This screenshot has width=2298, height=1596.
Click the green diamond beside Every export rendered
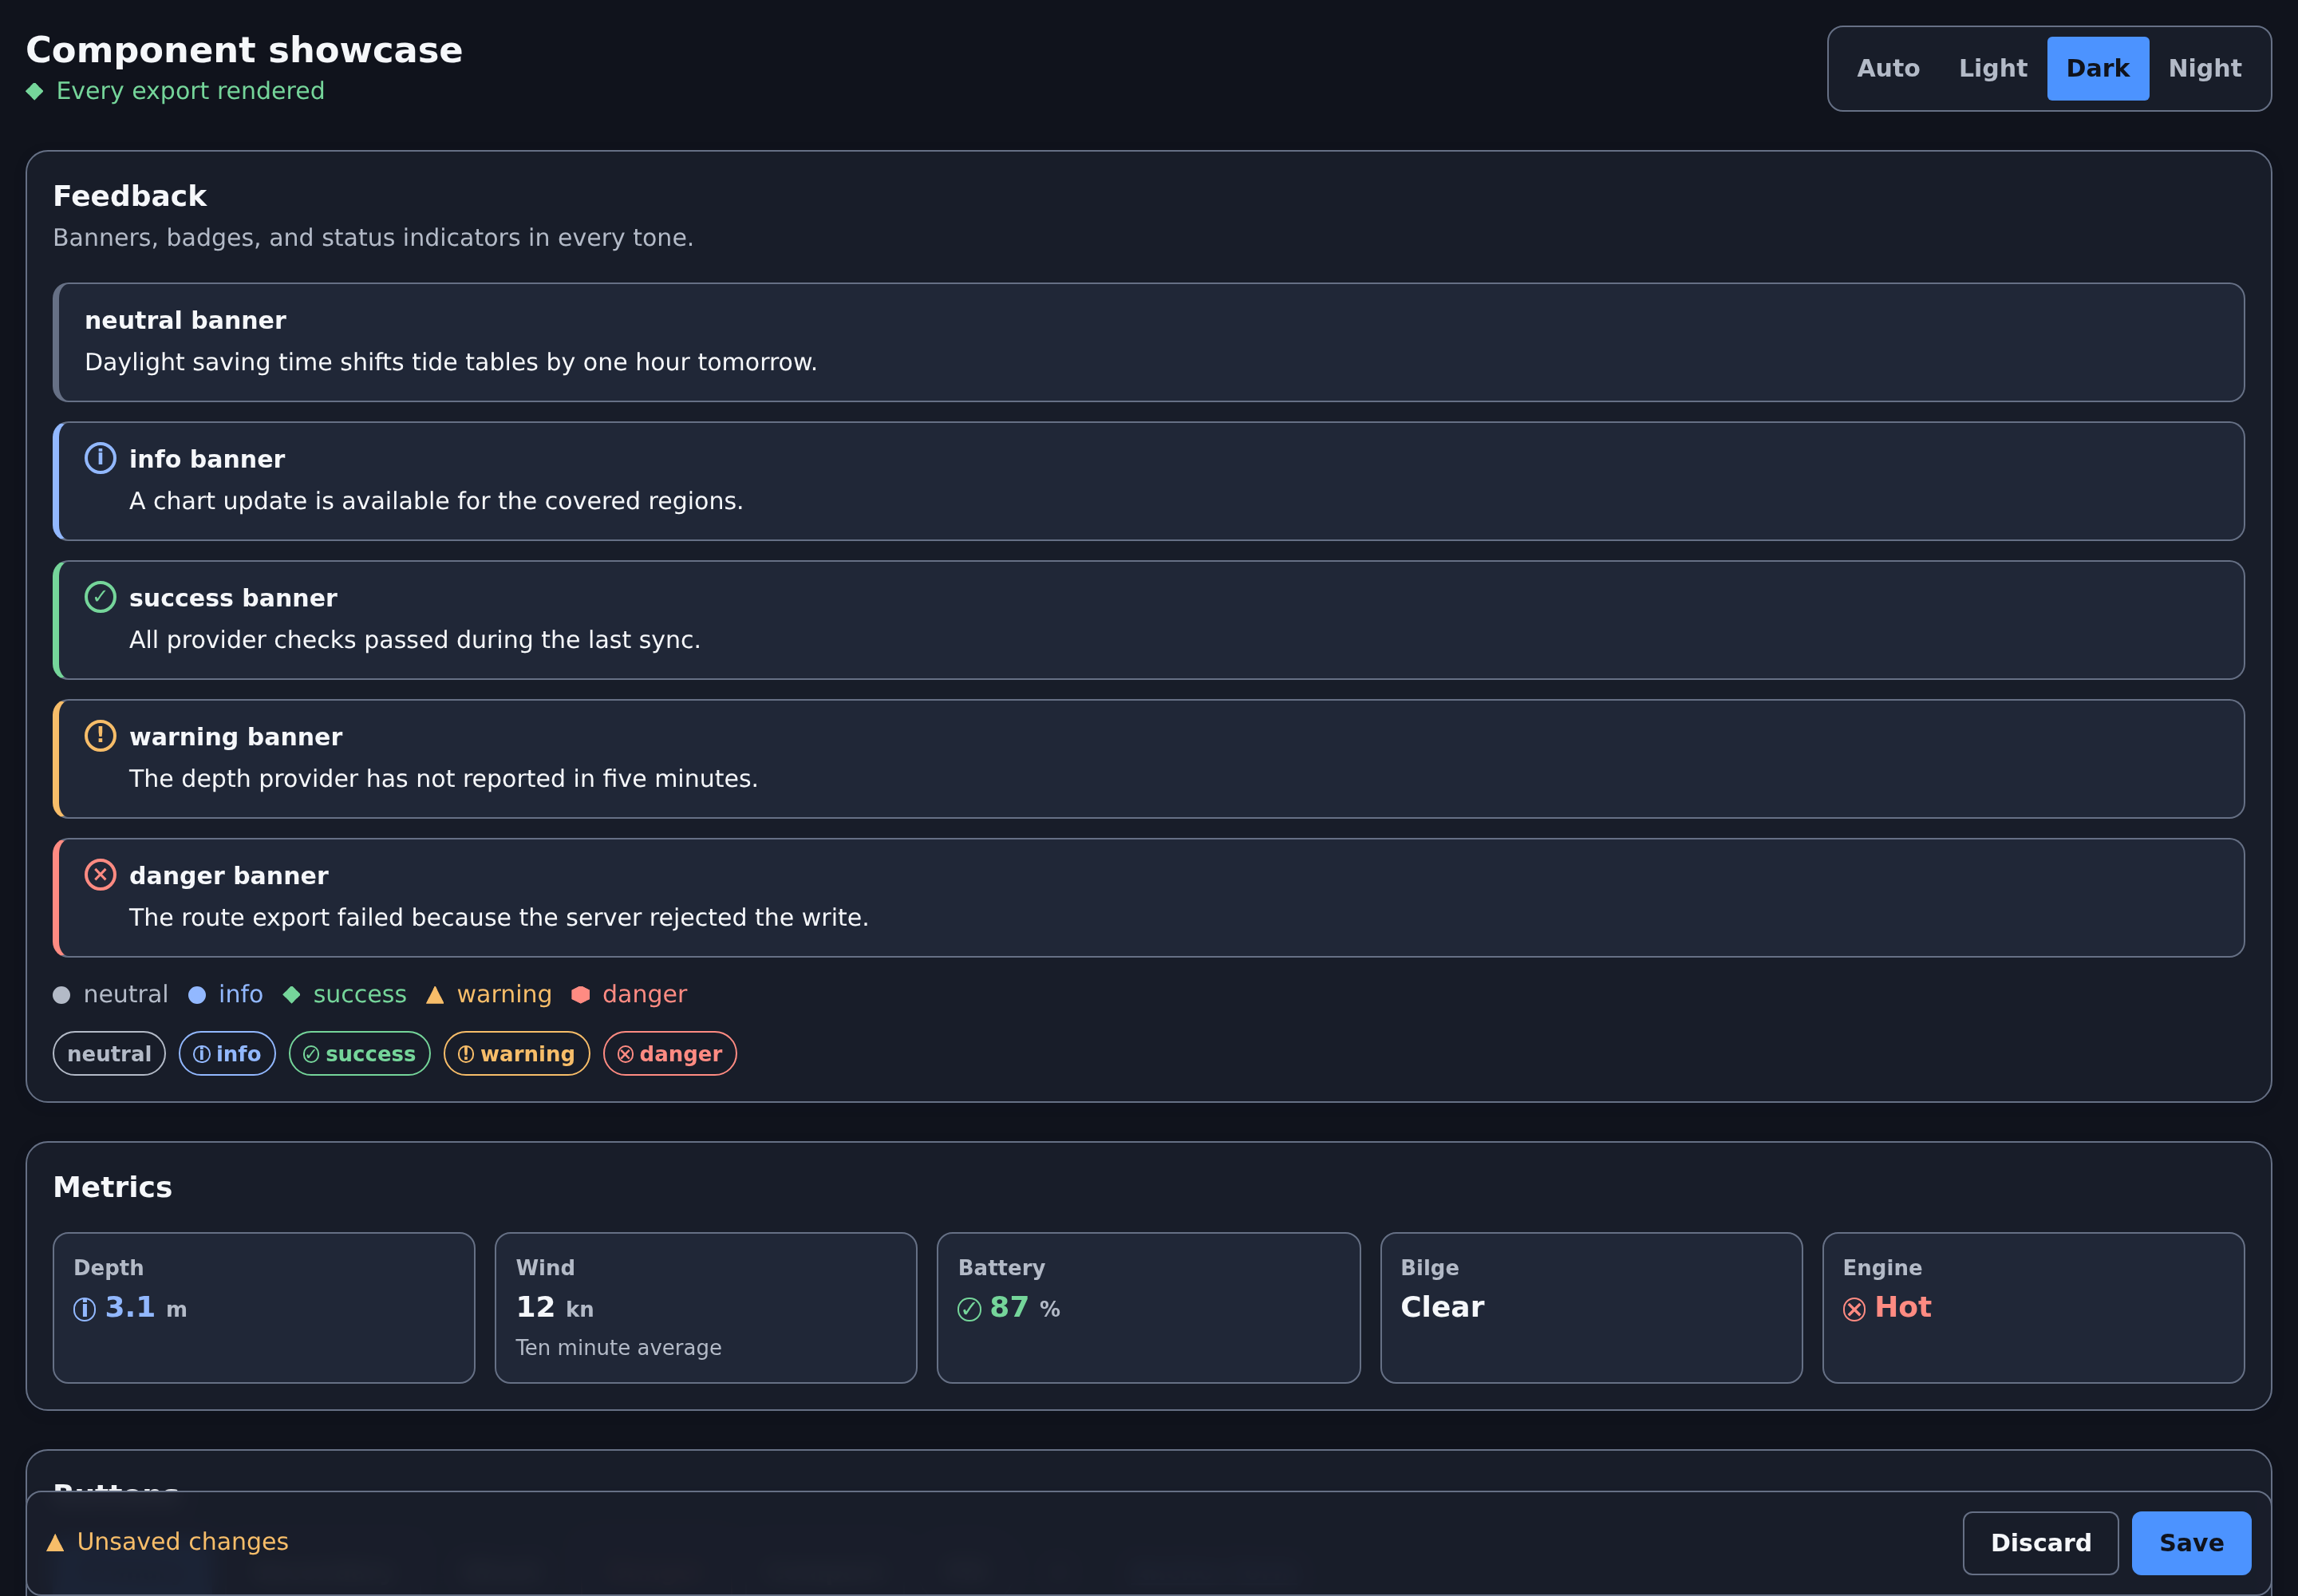[35, 91]
